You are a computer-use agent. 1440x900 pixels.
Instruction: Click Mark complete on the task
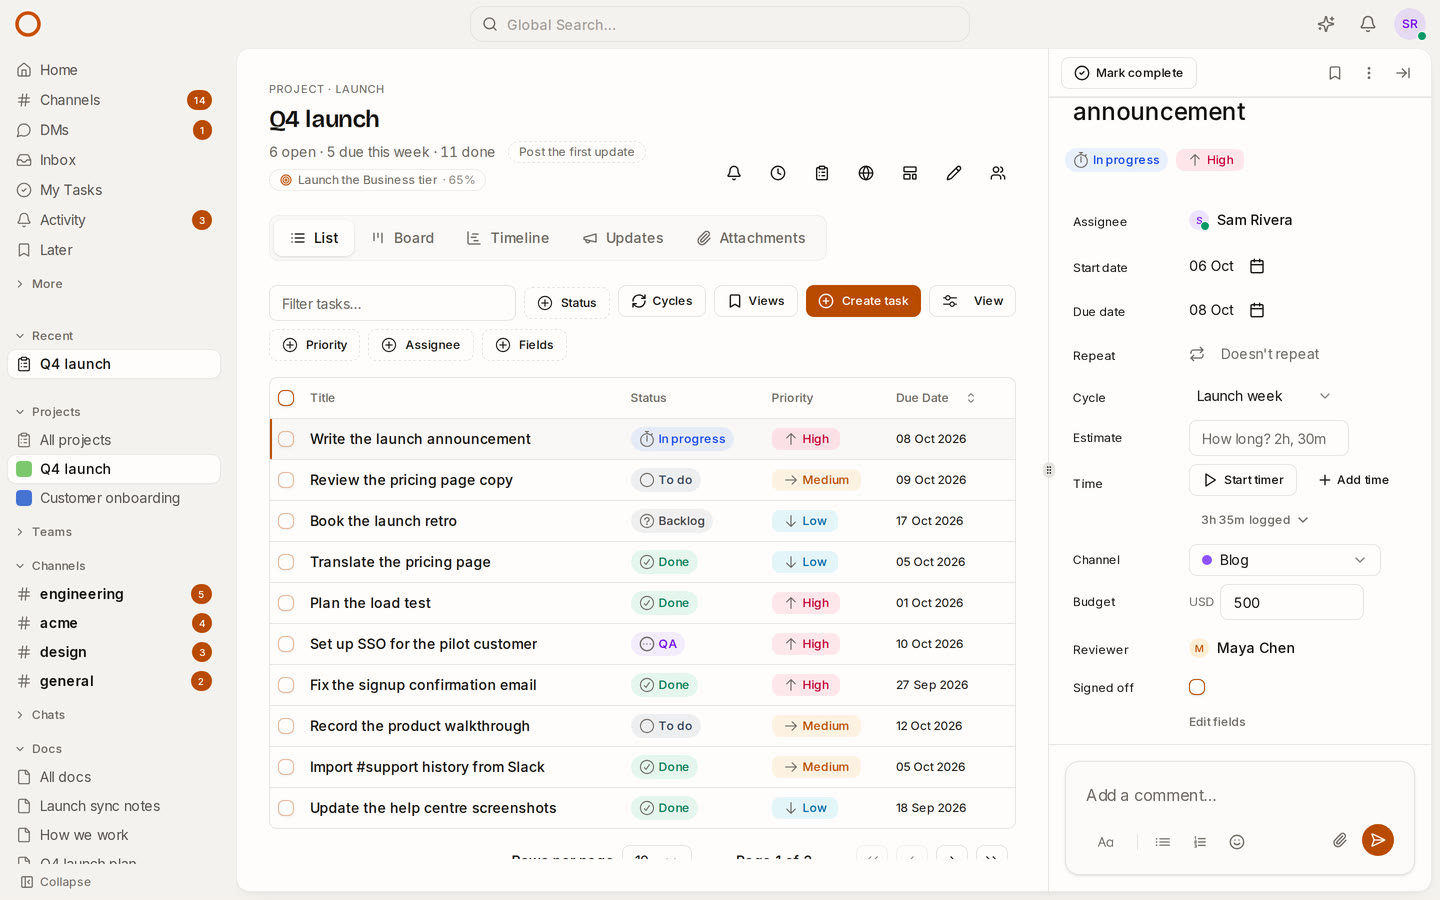pos(1128,73)
